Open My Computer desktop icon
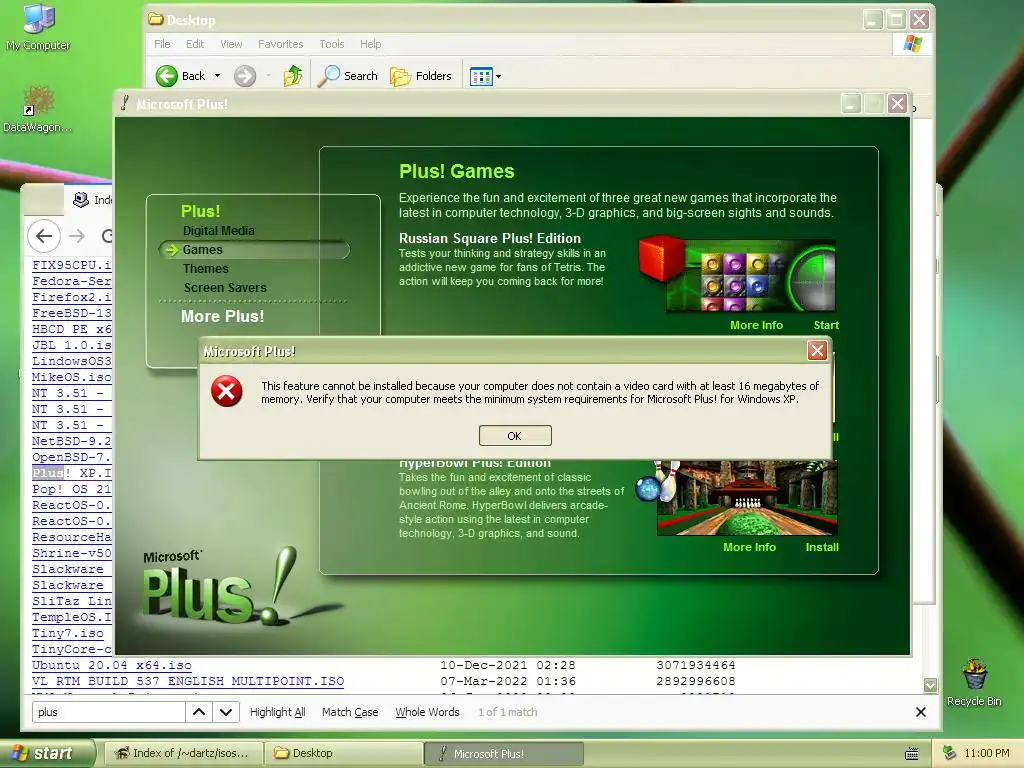This screenshot has height=768, width=1024. point(38,28)
